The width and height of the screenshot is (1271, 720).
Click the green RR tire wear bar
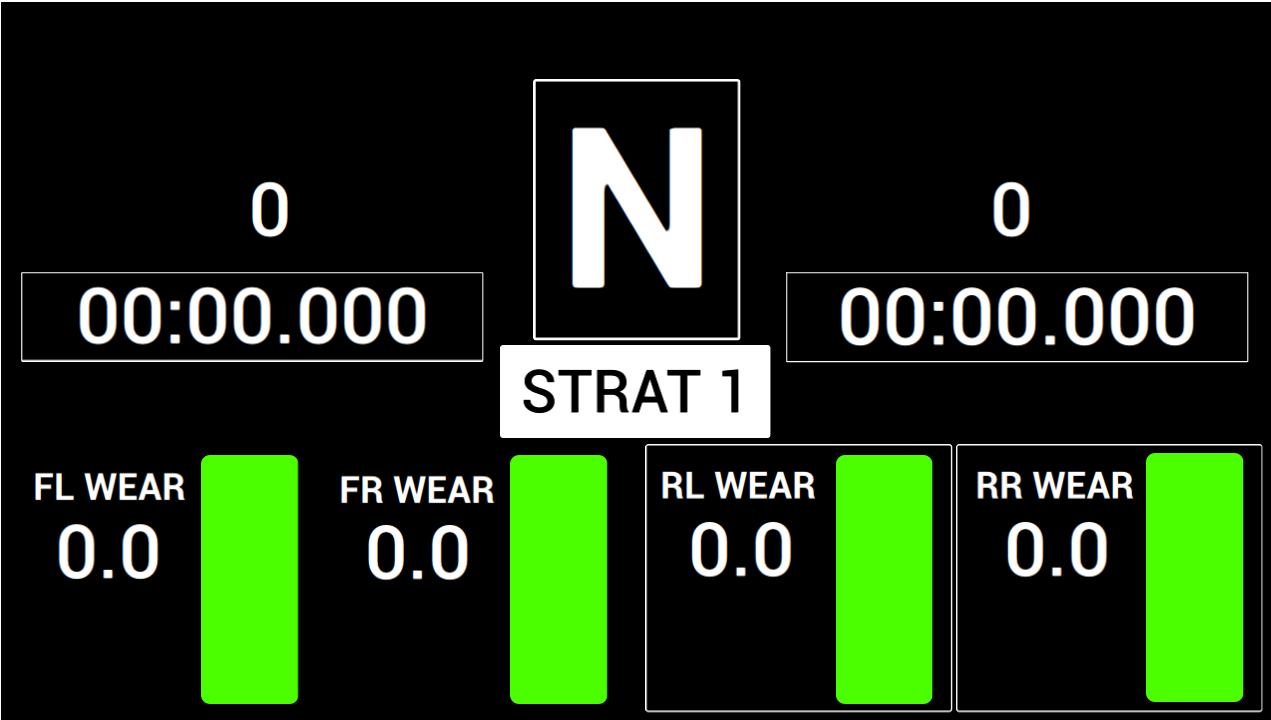click(1195, 577)
